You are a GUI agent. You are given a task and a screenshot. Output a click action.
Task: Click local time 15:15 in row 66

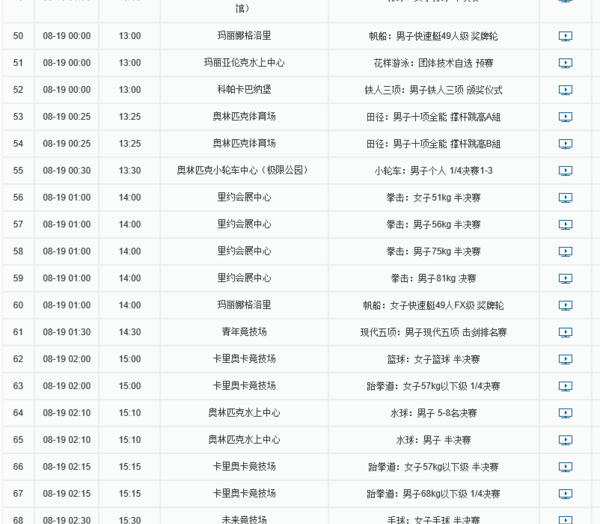click(130, 467)
